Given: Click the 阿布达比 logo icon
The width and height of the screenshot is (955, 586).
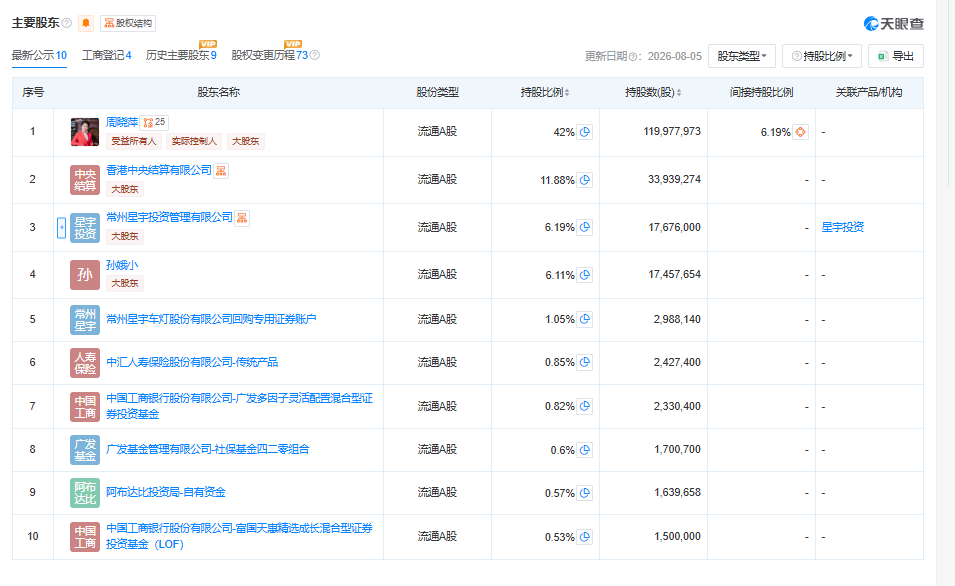Looking at the screenshot, I should [x=85, y=493].
